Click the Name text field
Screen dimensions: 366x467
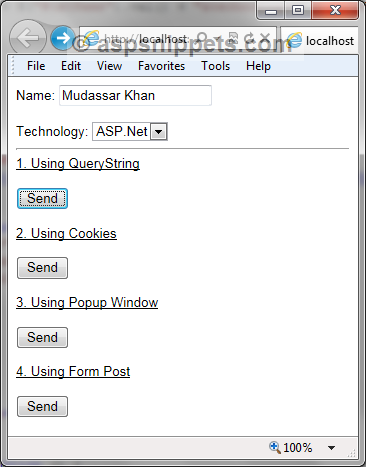point(135,96)
